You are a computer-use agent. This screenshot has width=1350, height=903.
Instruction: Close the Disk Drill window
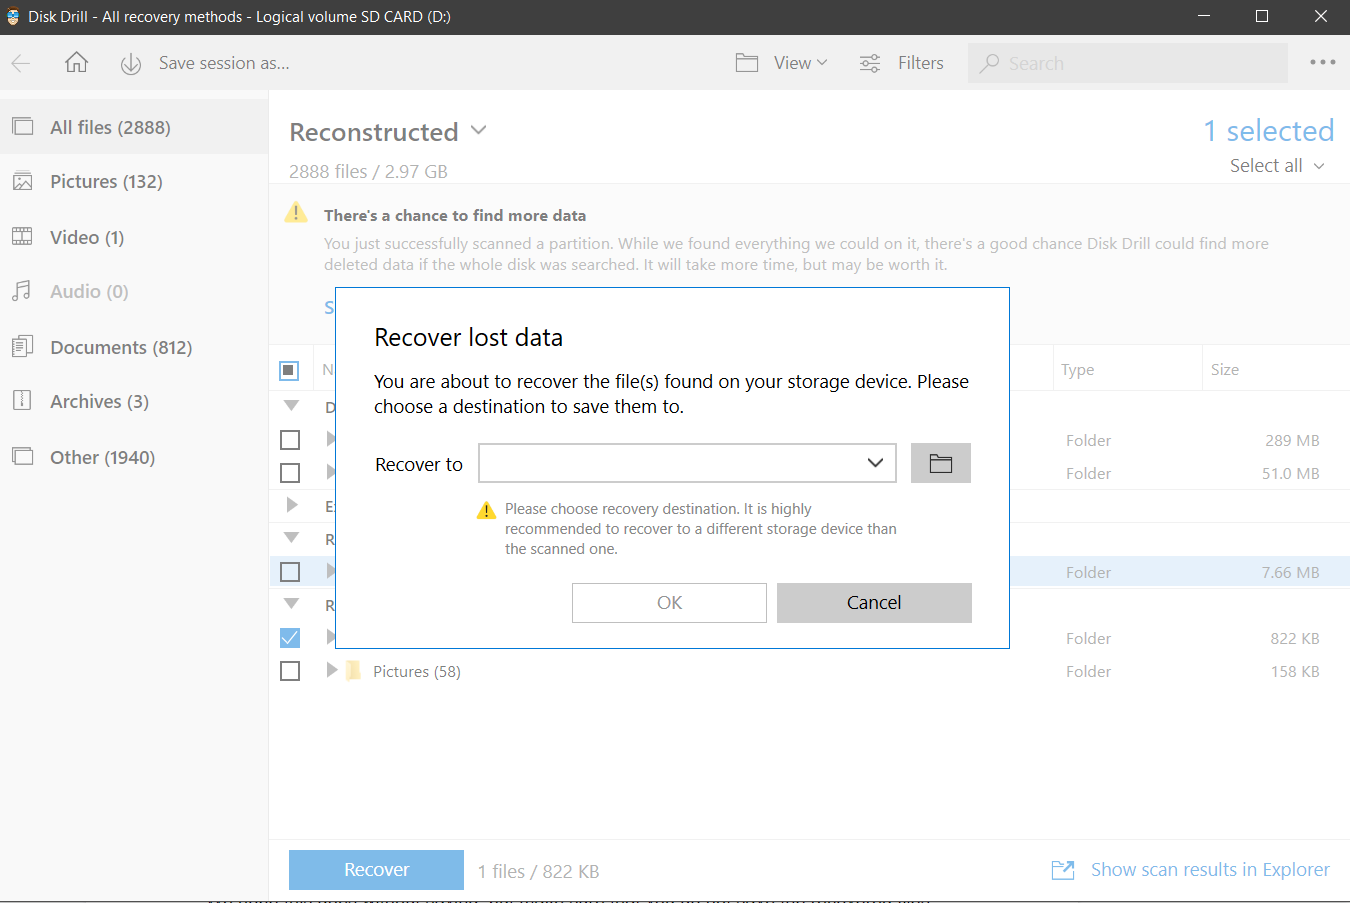[x=1321, y=17]
